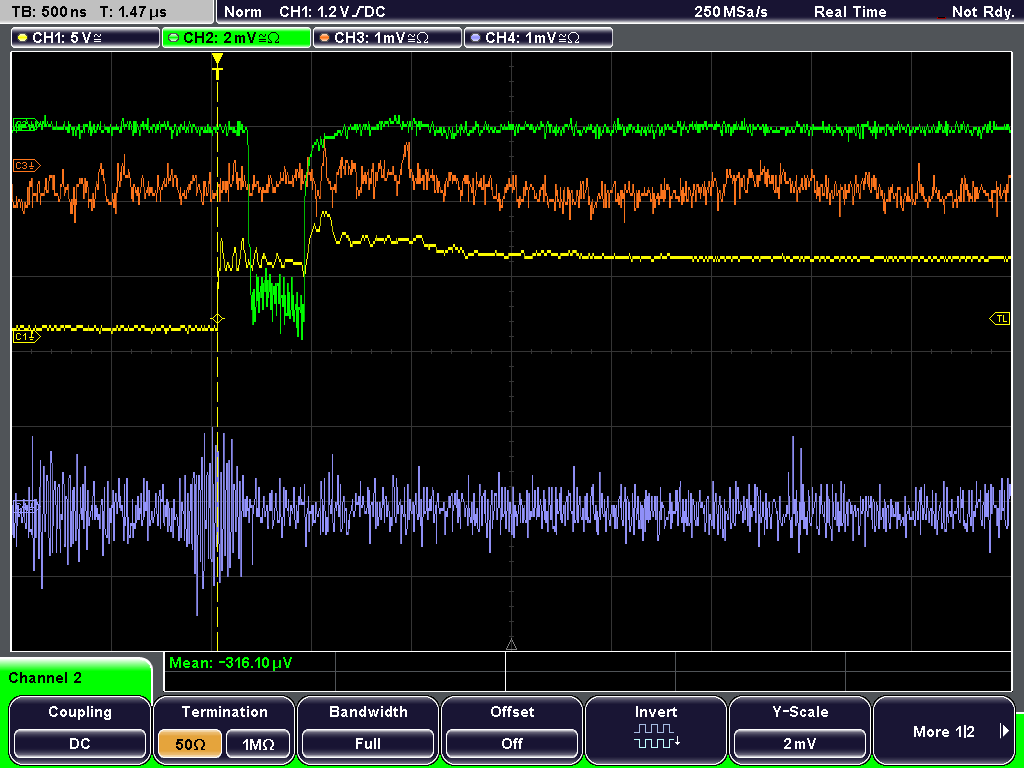Toggle the channel Invert waveform icon
The height and width of the screenshot is (768, 1024).
click(x=656, y=735)
